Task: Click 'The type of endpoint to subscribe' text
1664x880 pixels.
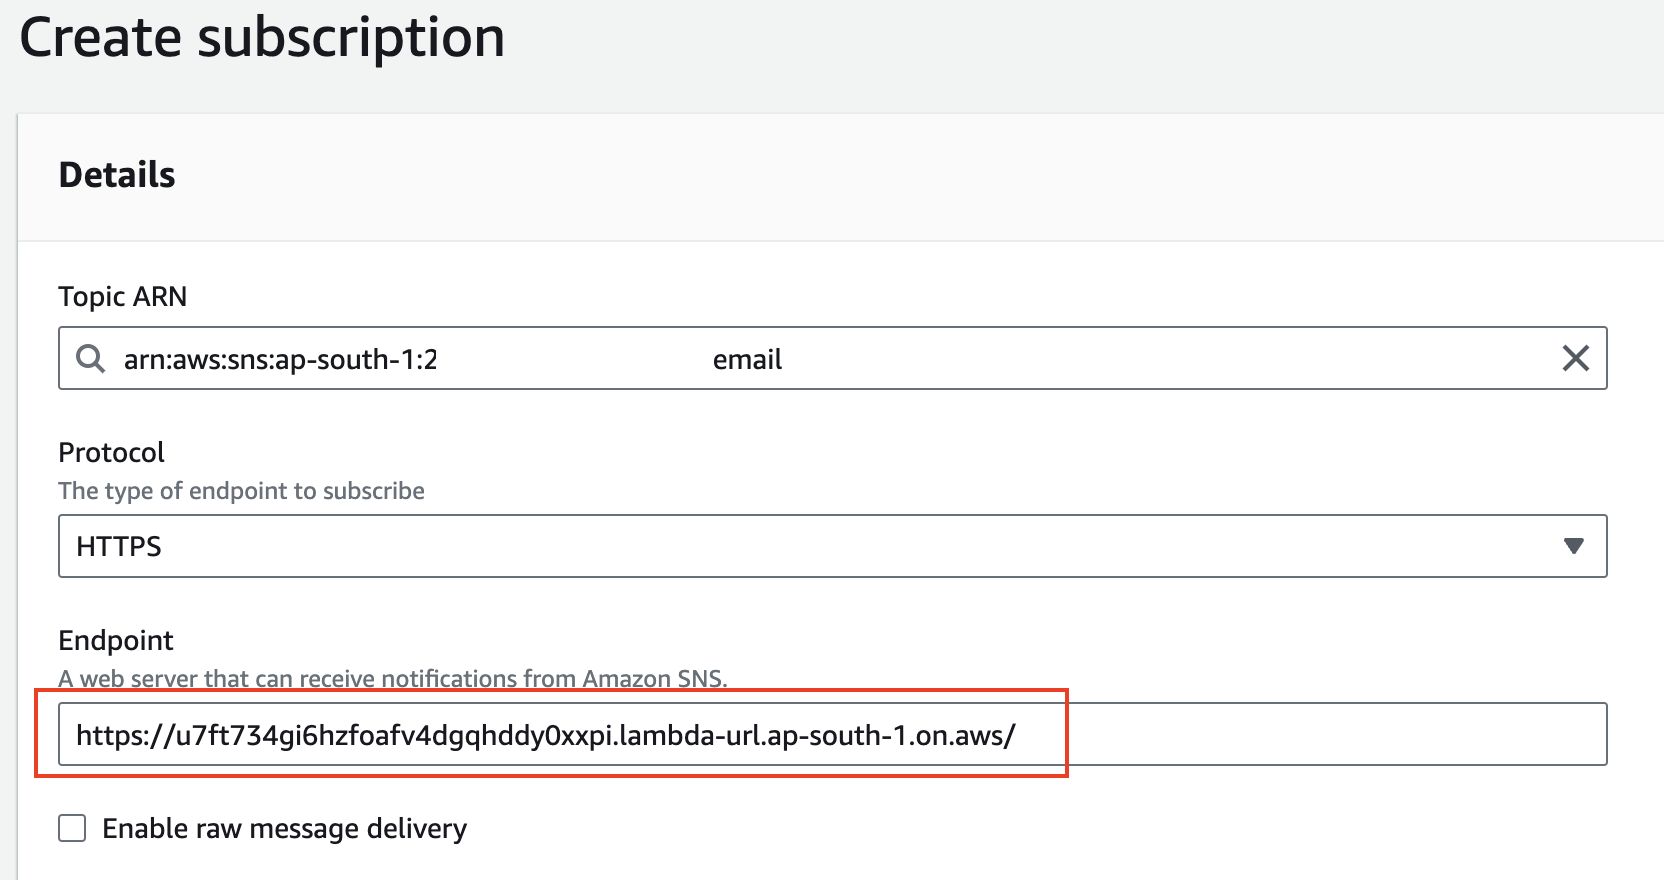Action: (241, 491)
